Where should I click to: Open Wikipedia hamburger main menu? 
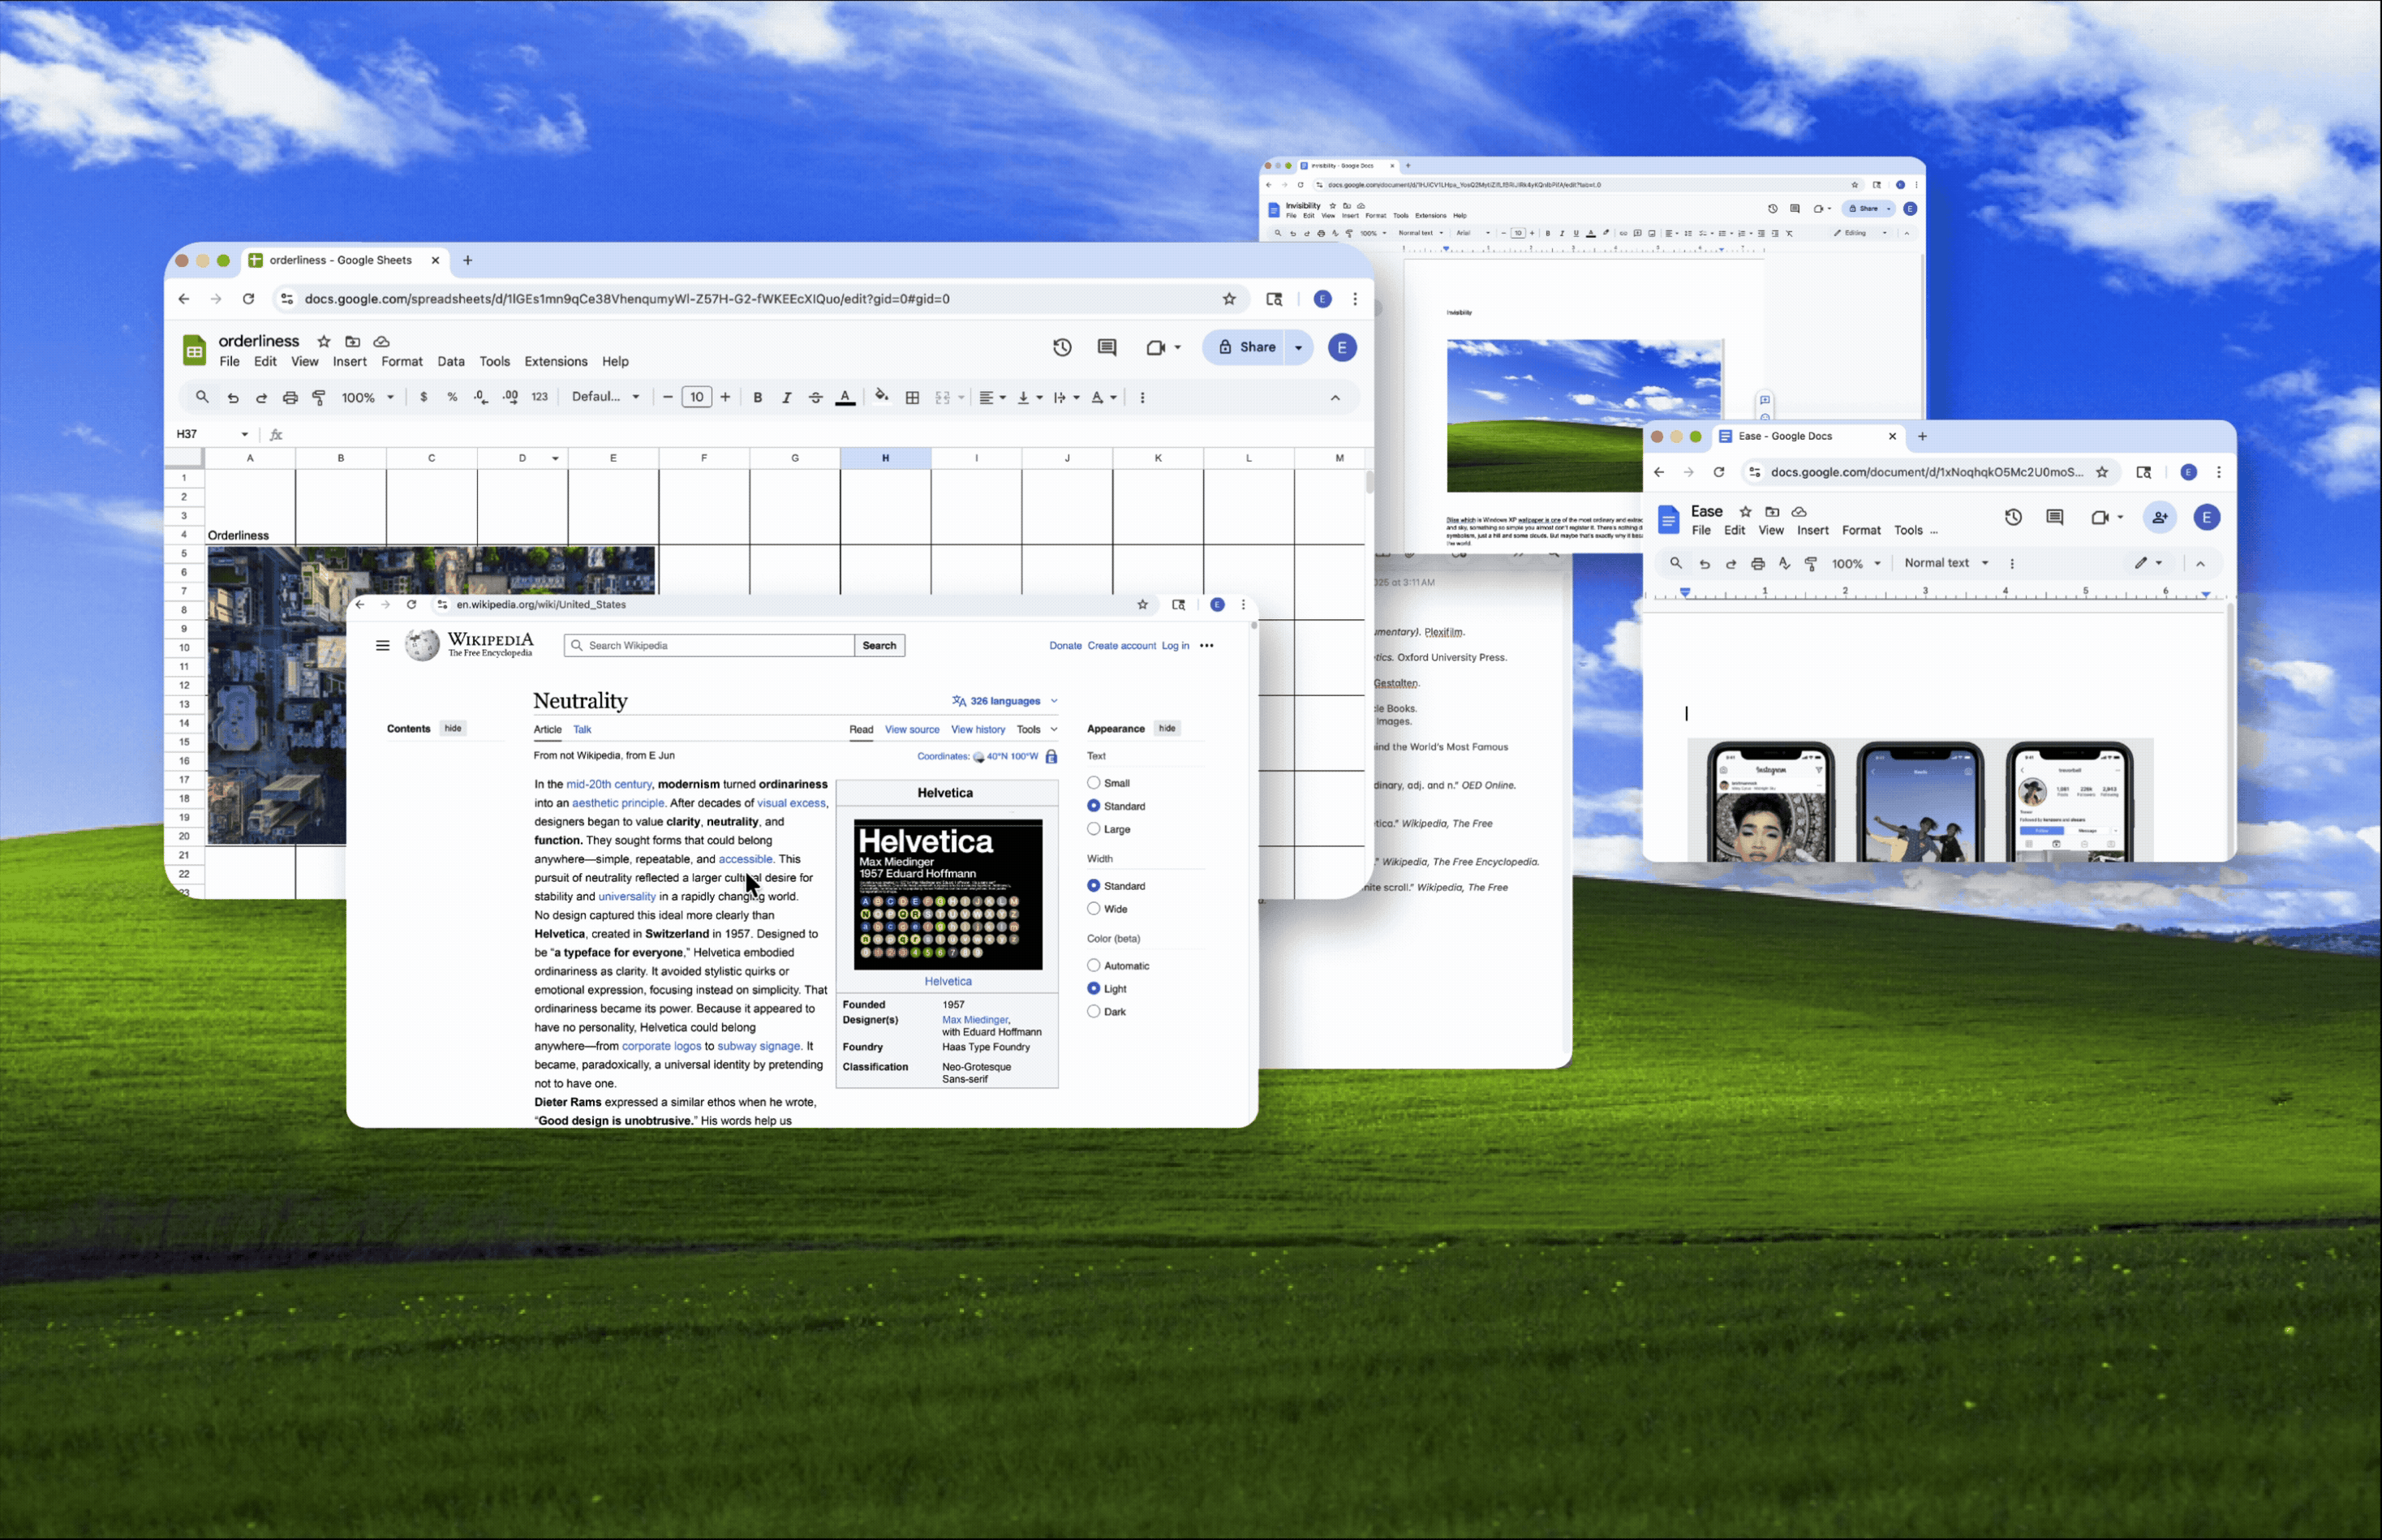pyautogui.click(x=382, y=645)
